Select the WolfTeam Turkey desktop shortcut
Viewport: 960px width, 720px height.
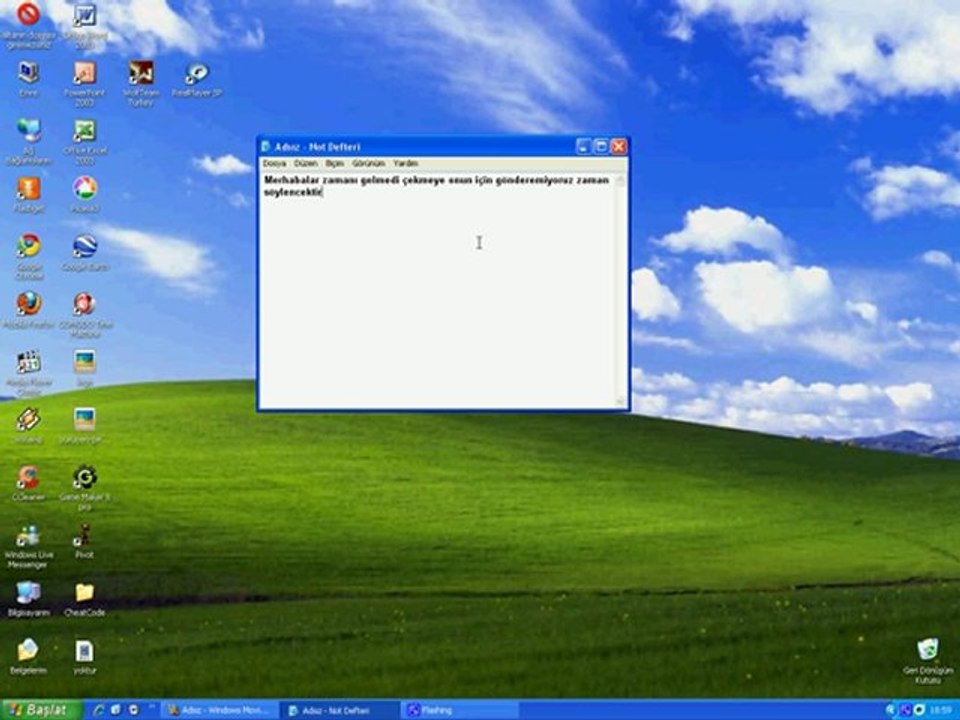click(141, 83)
